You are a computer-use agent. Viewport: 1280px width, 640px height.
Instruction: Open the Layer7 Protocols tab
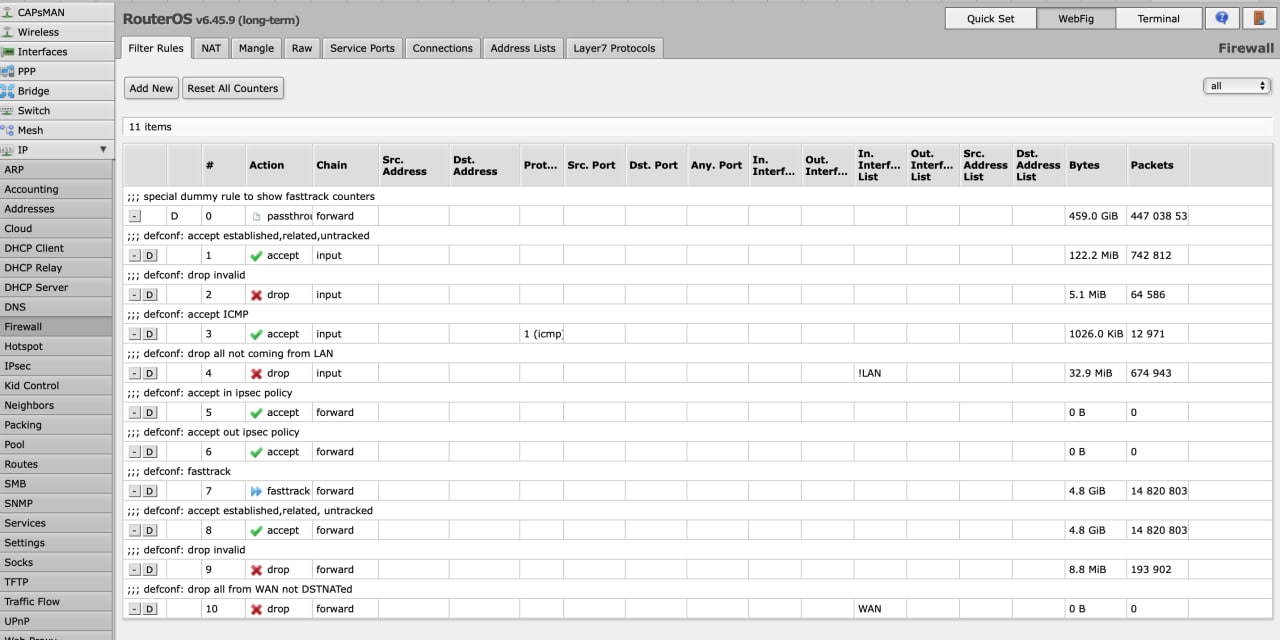[x=615, y=48]
